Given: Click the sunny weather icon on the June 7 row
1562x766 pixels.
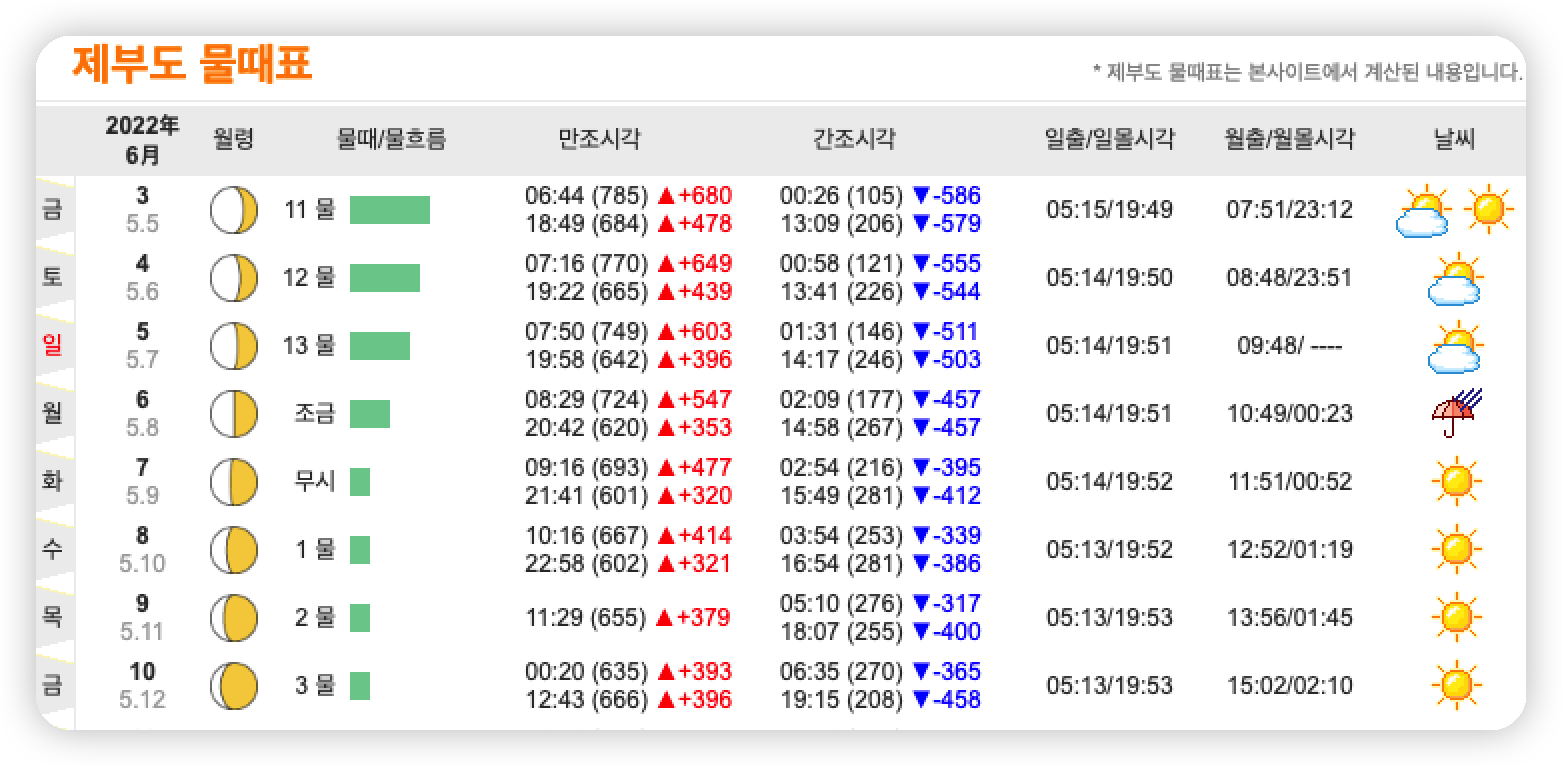Looking at the screenshot, I should pos(1457,481).
